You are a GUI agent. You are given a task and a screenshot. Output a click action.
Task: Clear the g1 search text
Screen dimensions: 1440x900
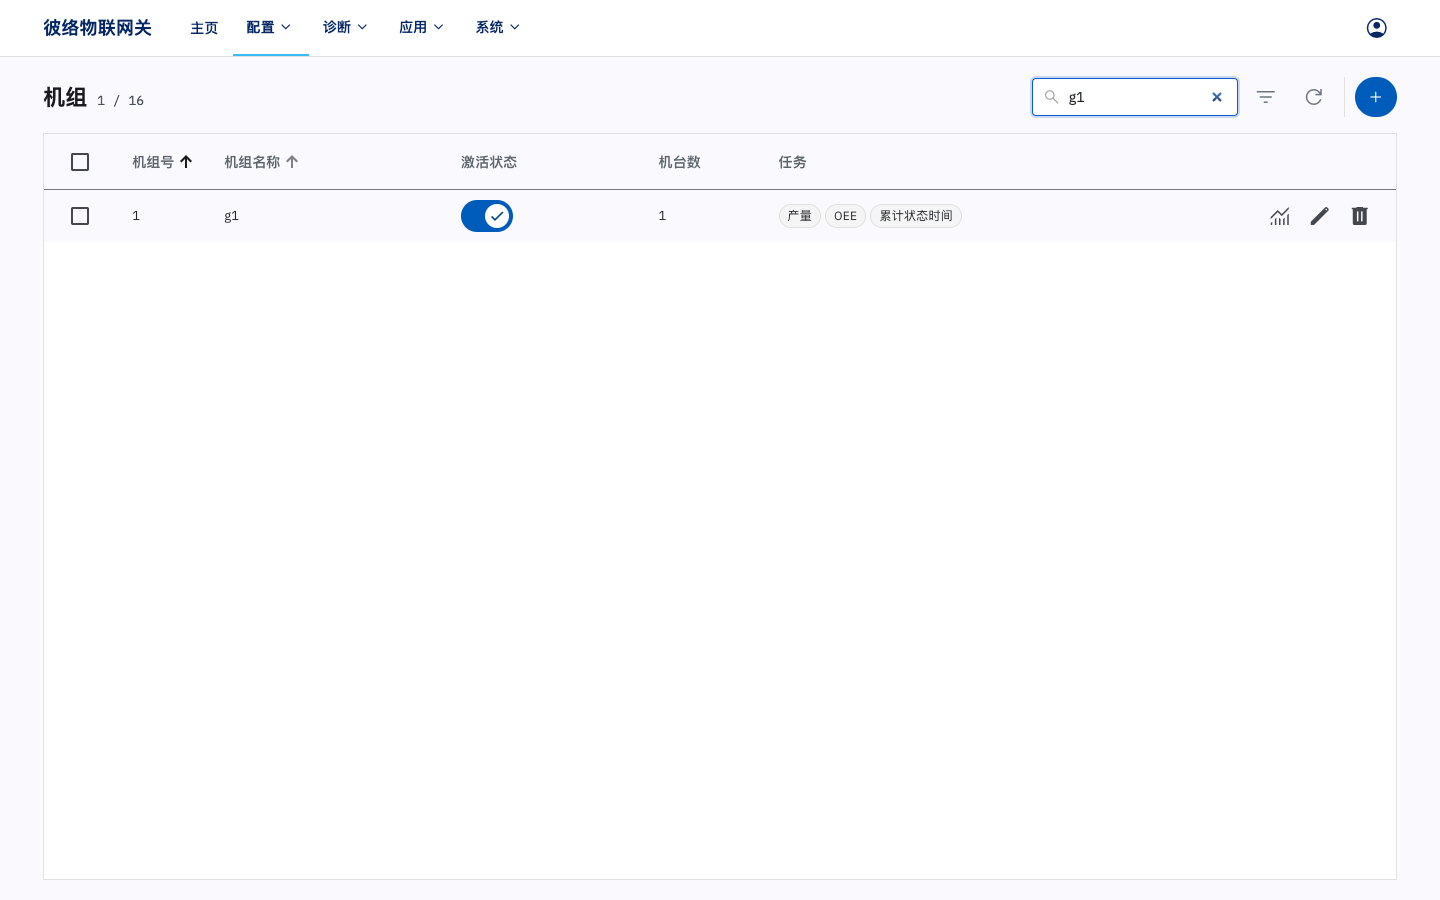coord(1217,97)
